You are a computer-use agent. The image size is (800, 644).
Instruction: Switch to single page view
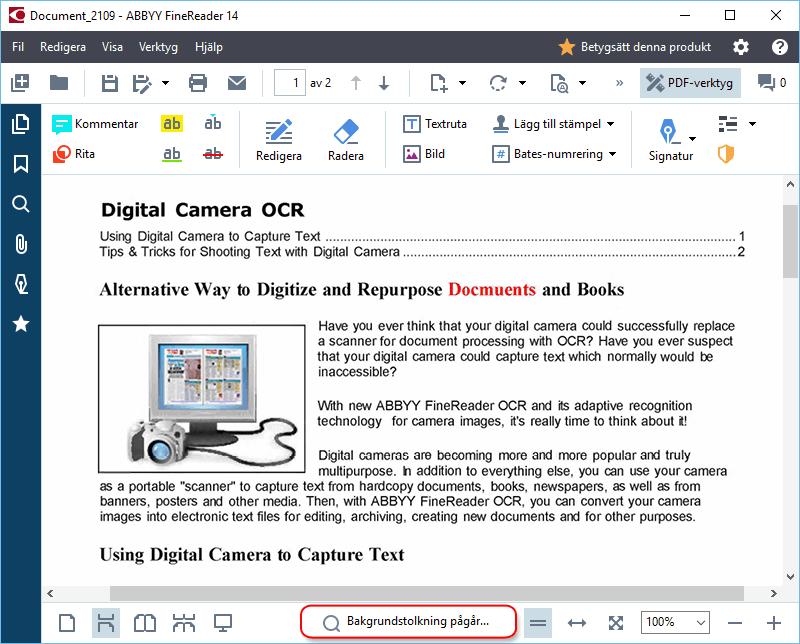67,623
